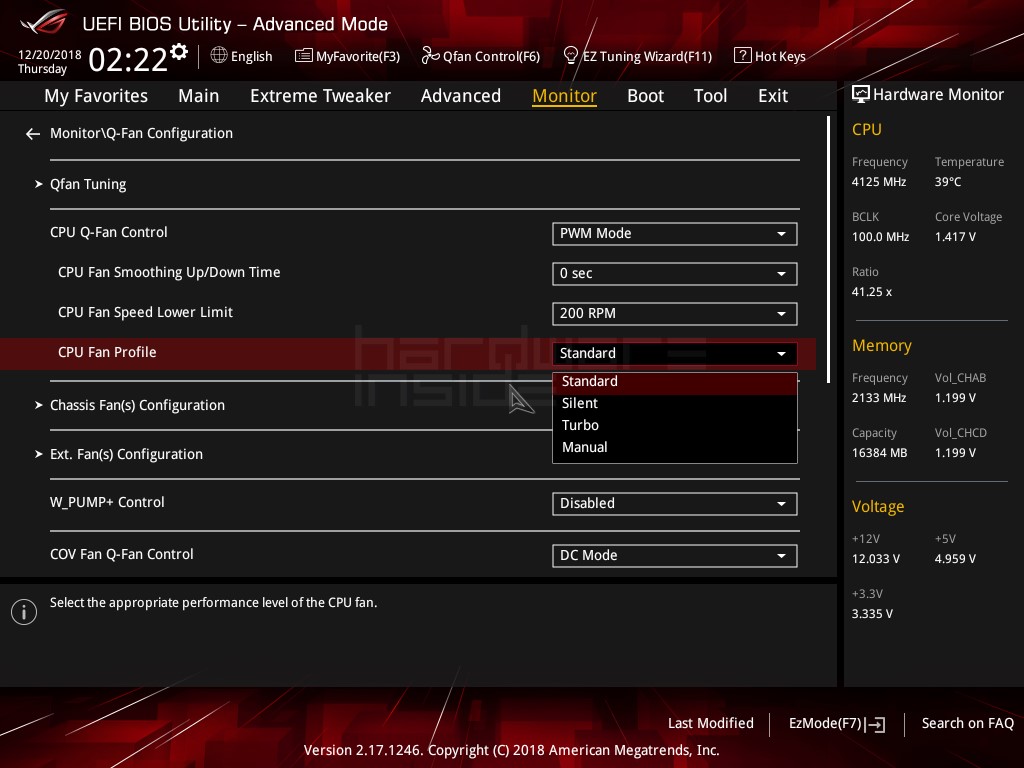
Task: Click the BIOS version copyright line
Action: (511, 750)
